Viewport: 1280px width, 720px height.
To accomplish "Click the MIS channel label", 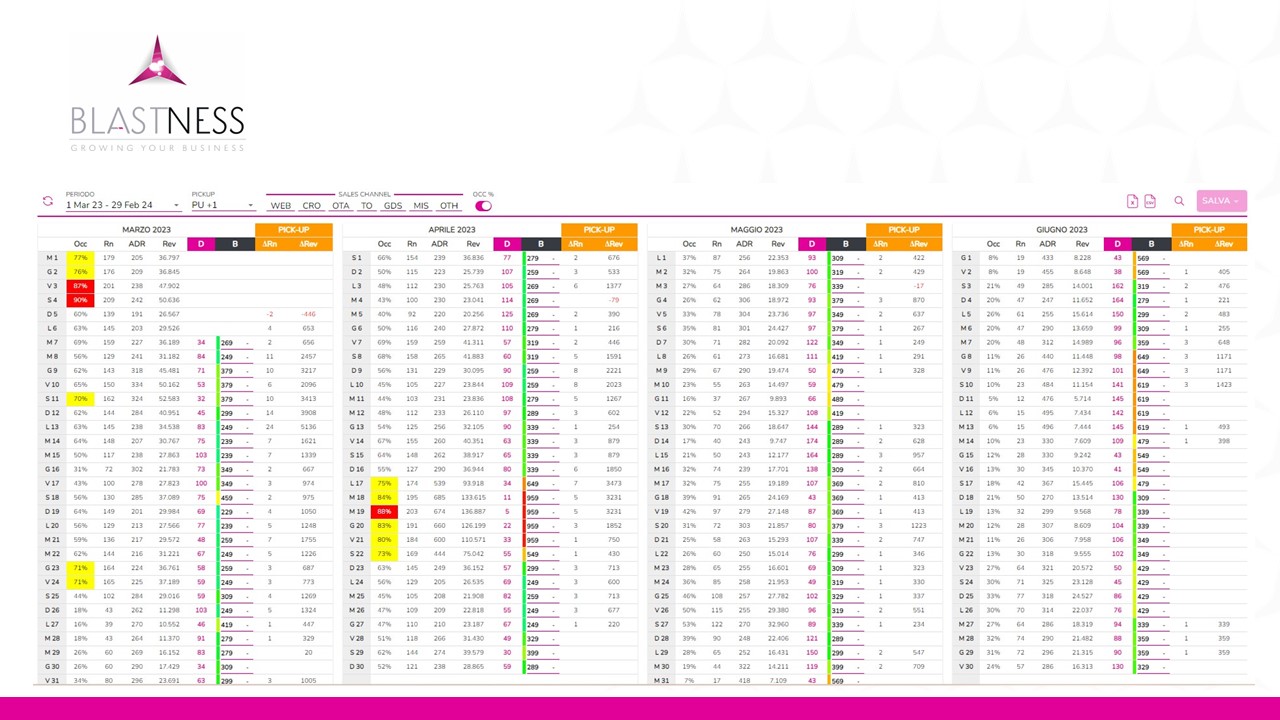I will 421,206.
